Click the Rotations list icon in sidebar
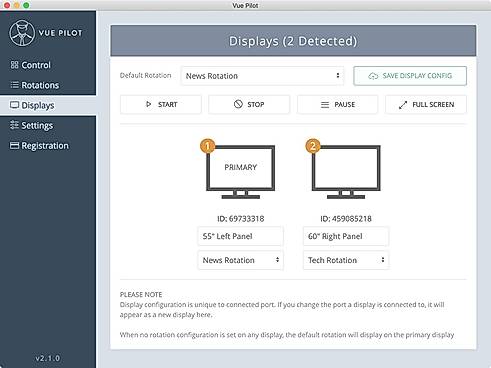491x368 pixels. pos(14,85)
